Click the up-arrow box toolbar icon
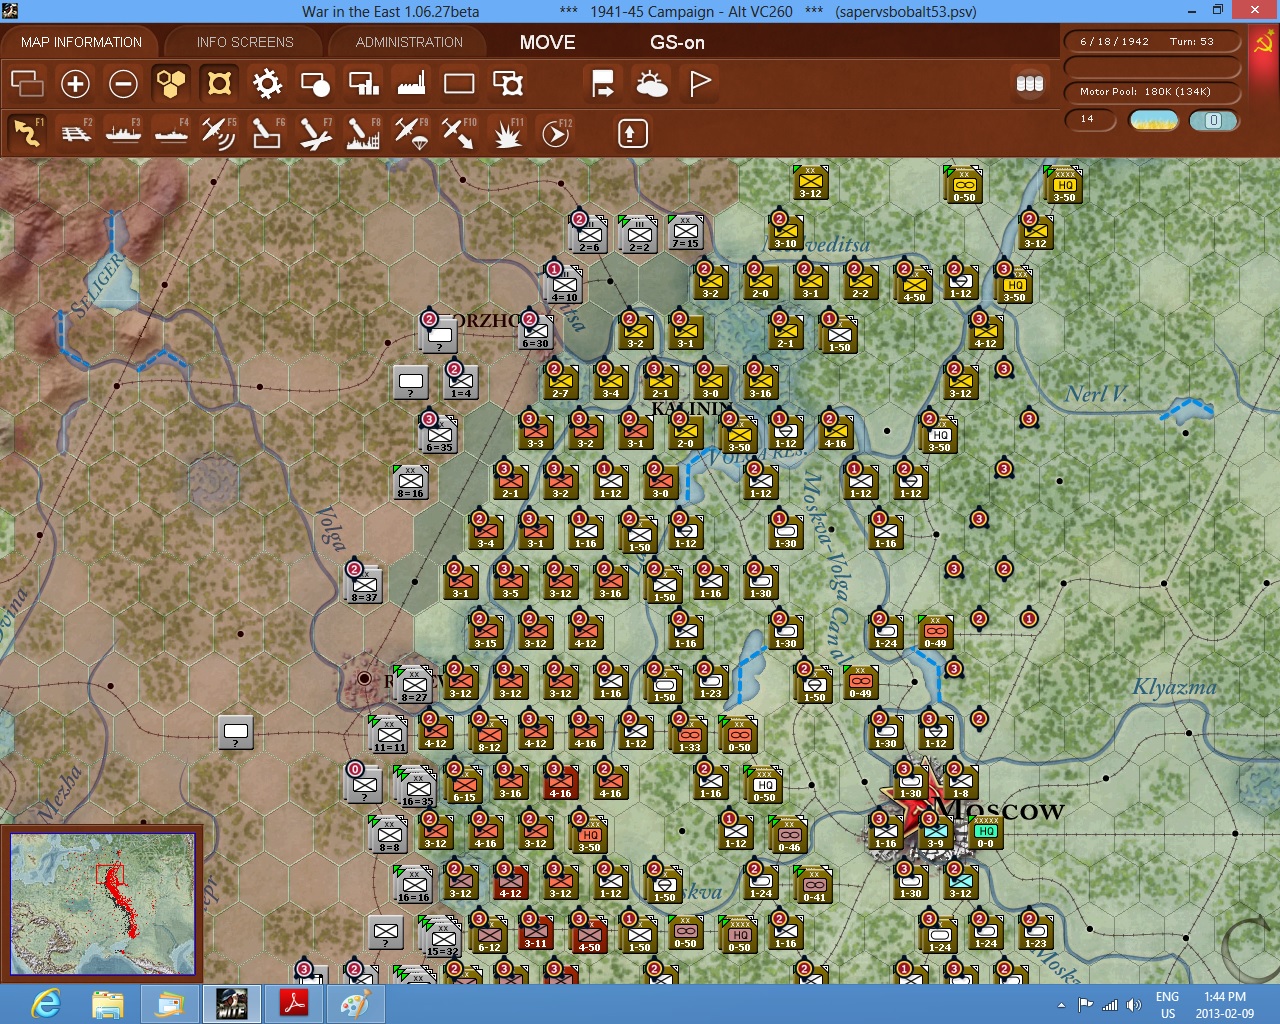This screenshot has height=1024, width=1280. [x=632, y=133]
